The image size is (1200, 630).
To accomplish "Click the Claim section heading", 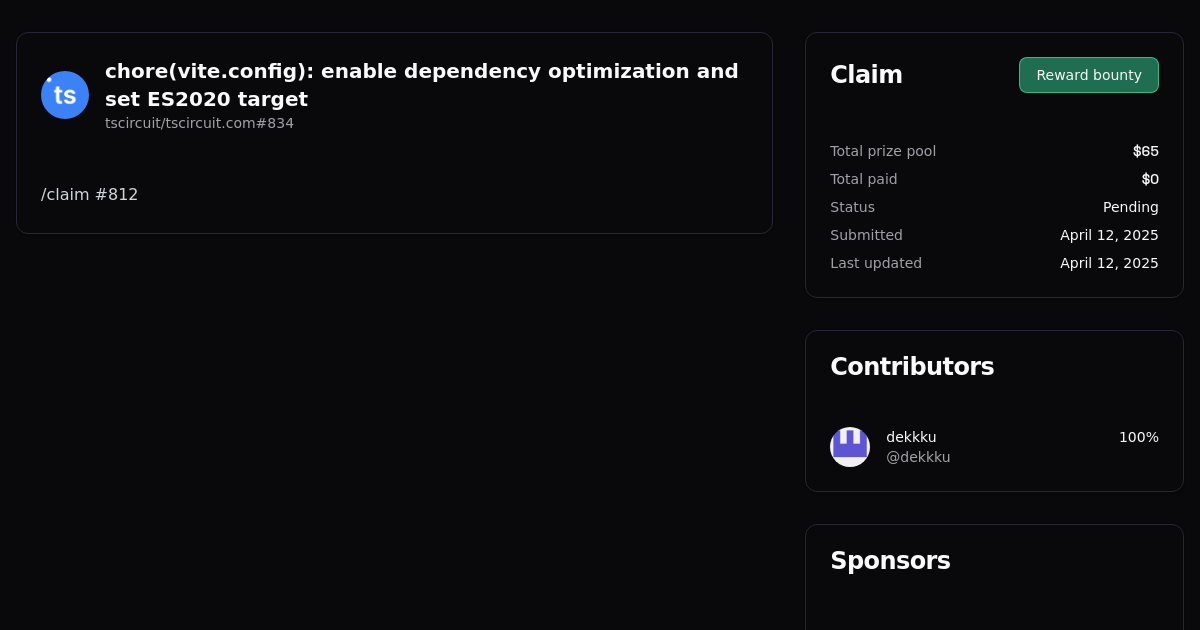I will click(x=866, y=74).
